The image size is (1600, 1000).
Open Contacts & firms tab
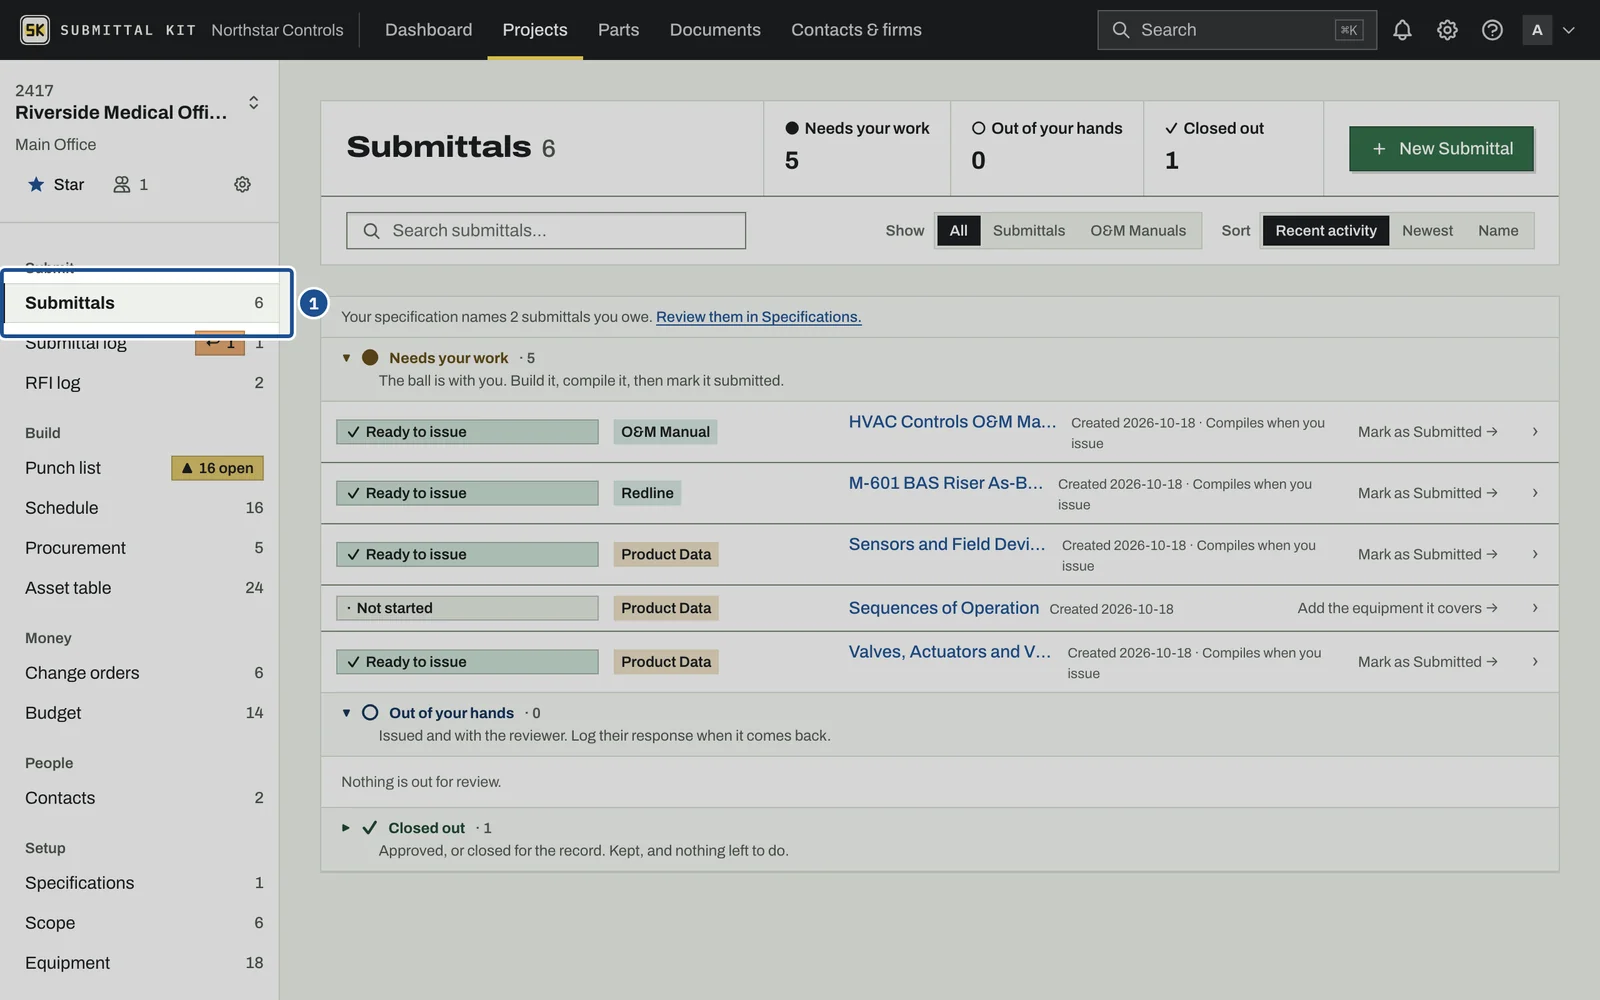856,30
